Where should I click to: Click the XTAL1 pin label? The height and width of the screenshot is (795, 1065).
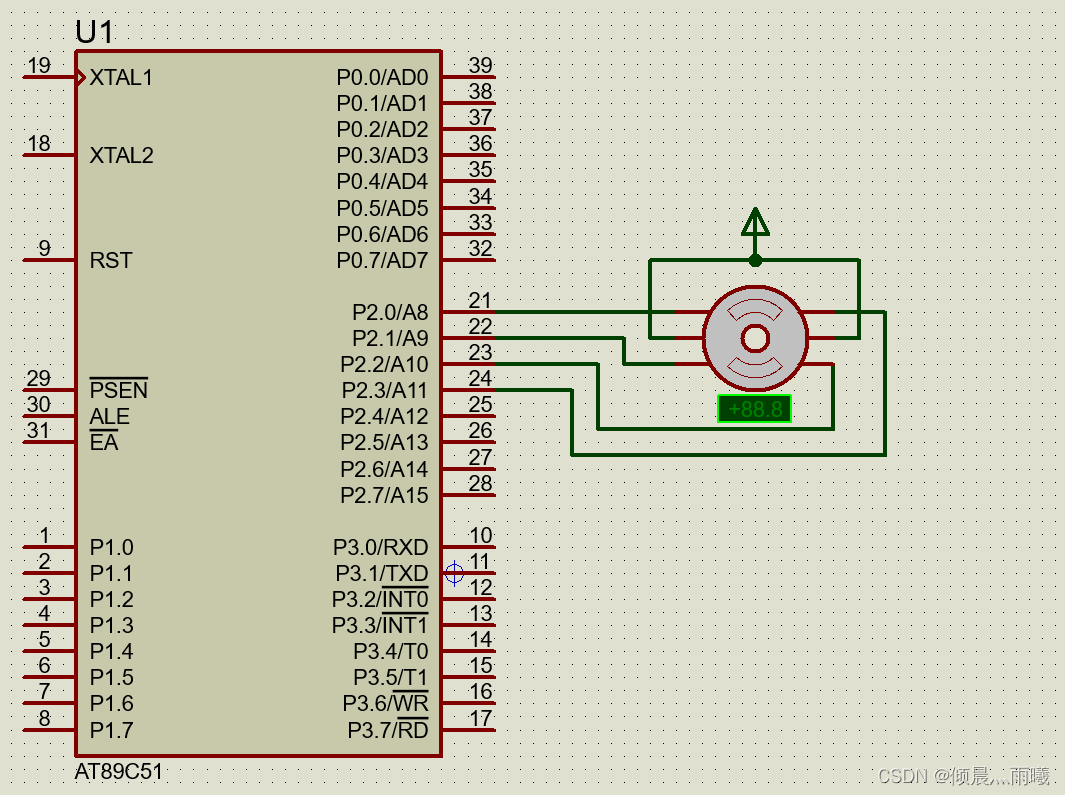[121, 77]
